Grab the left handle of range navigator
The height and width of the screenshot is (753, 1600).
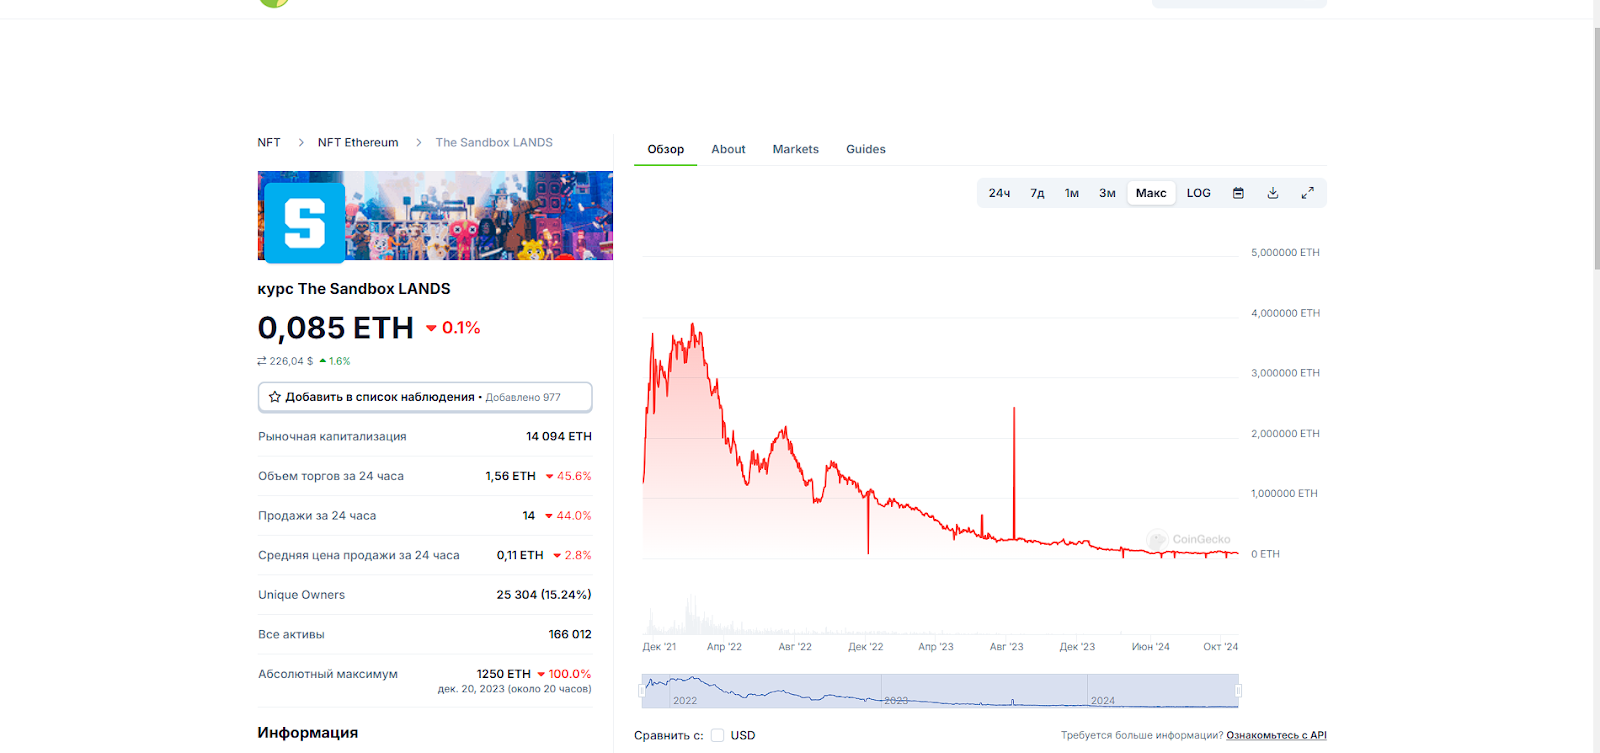642,691
